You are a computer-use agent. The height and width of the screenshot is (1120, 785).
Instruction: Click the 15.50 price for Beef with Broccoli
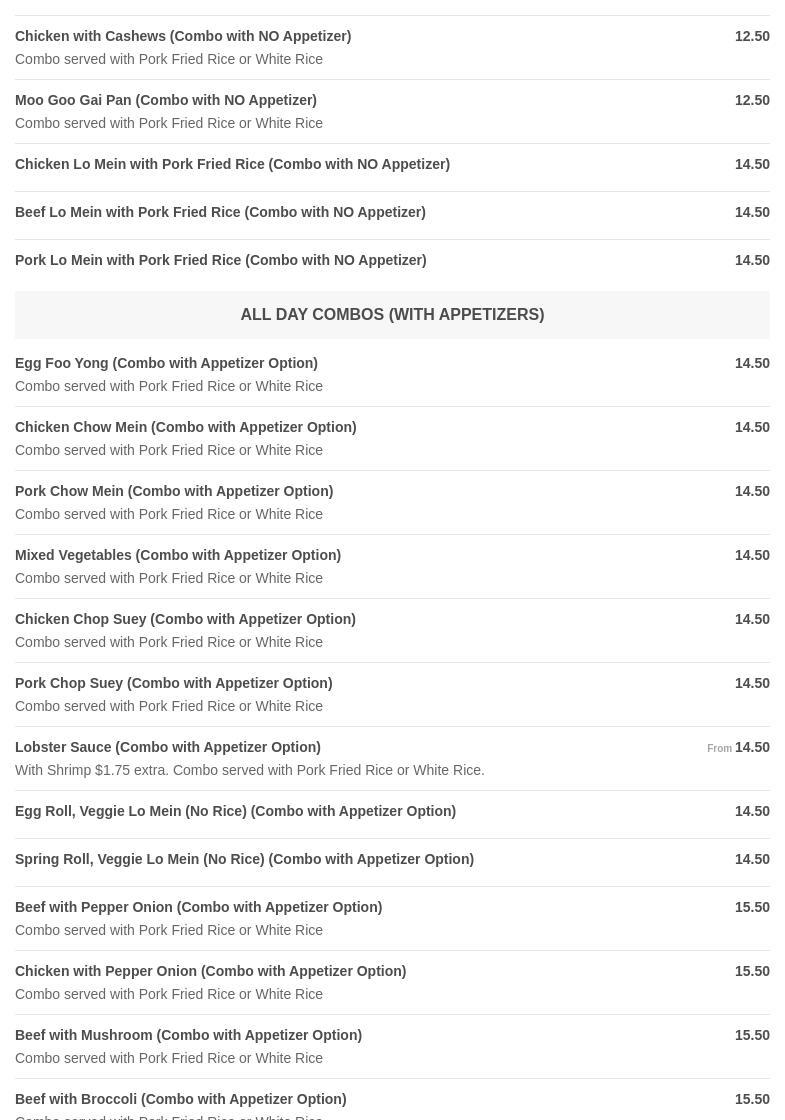point(752,1100)
